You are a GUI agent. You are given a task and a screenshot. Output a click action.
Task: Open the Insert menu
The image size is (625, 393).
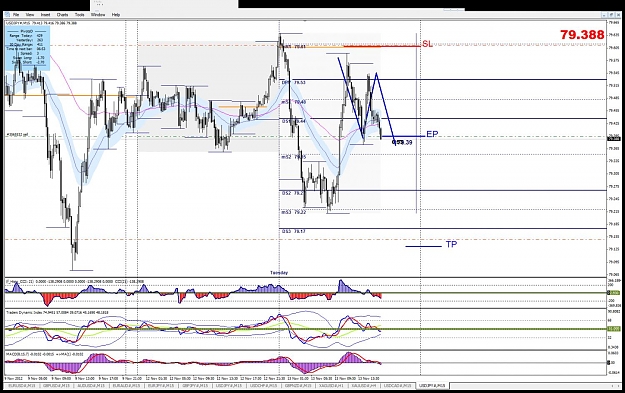pos(45,15)
